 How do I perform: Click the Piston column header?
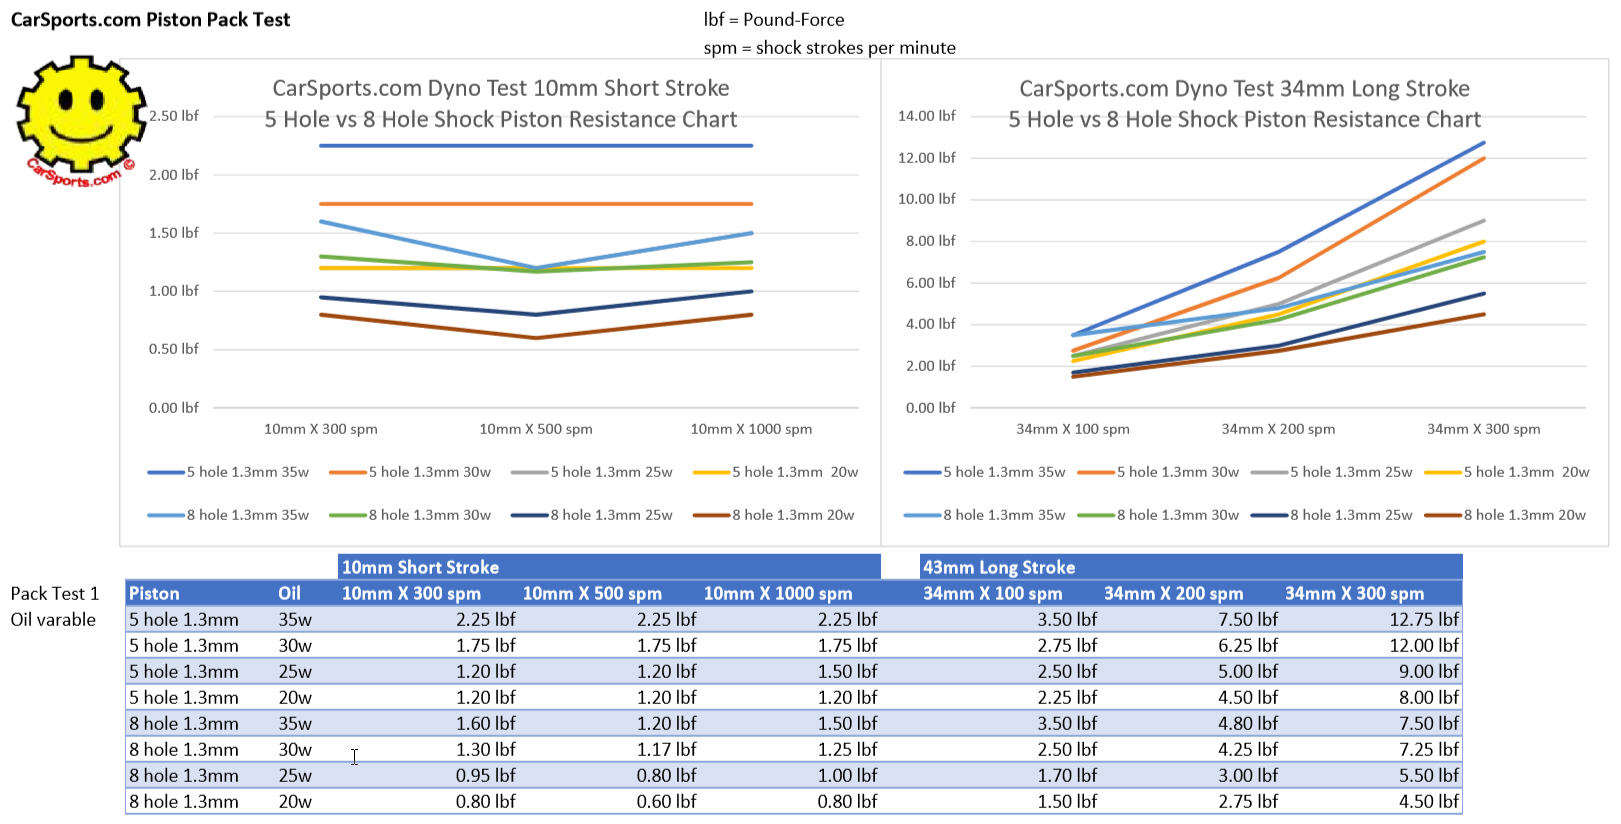pos(154,593)
